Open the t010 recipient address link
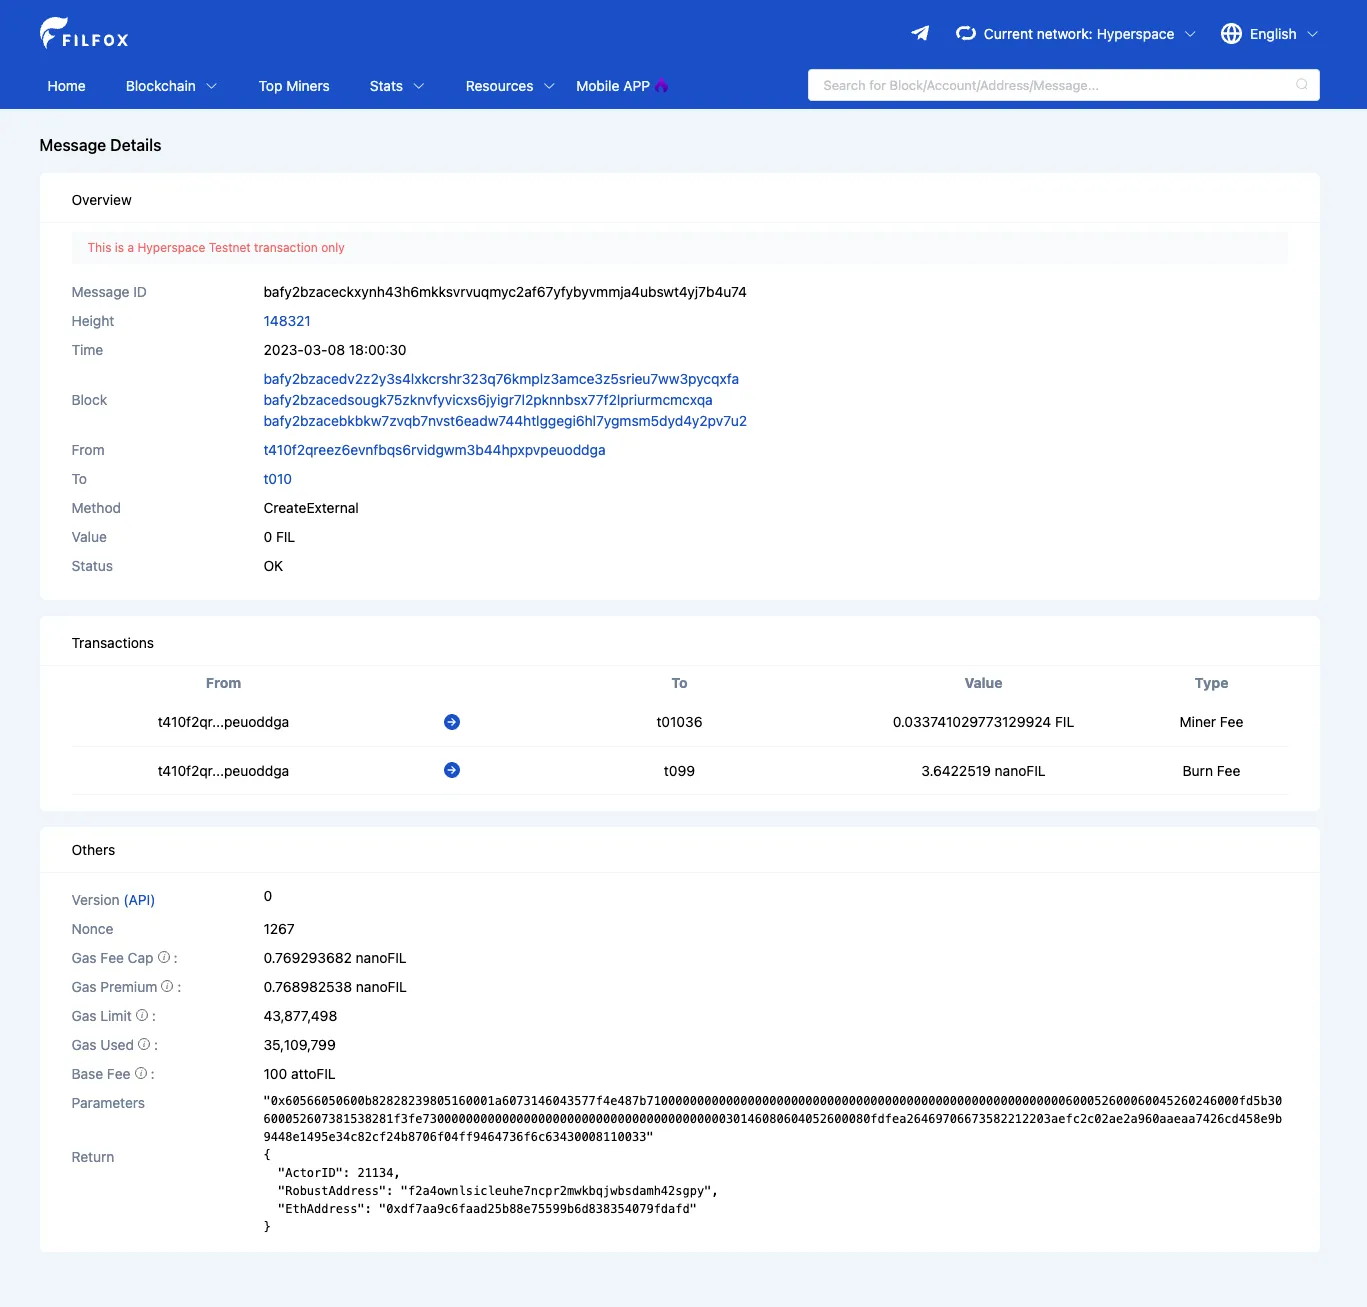 (x=278, y=479)
